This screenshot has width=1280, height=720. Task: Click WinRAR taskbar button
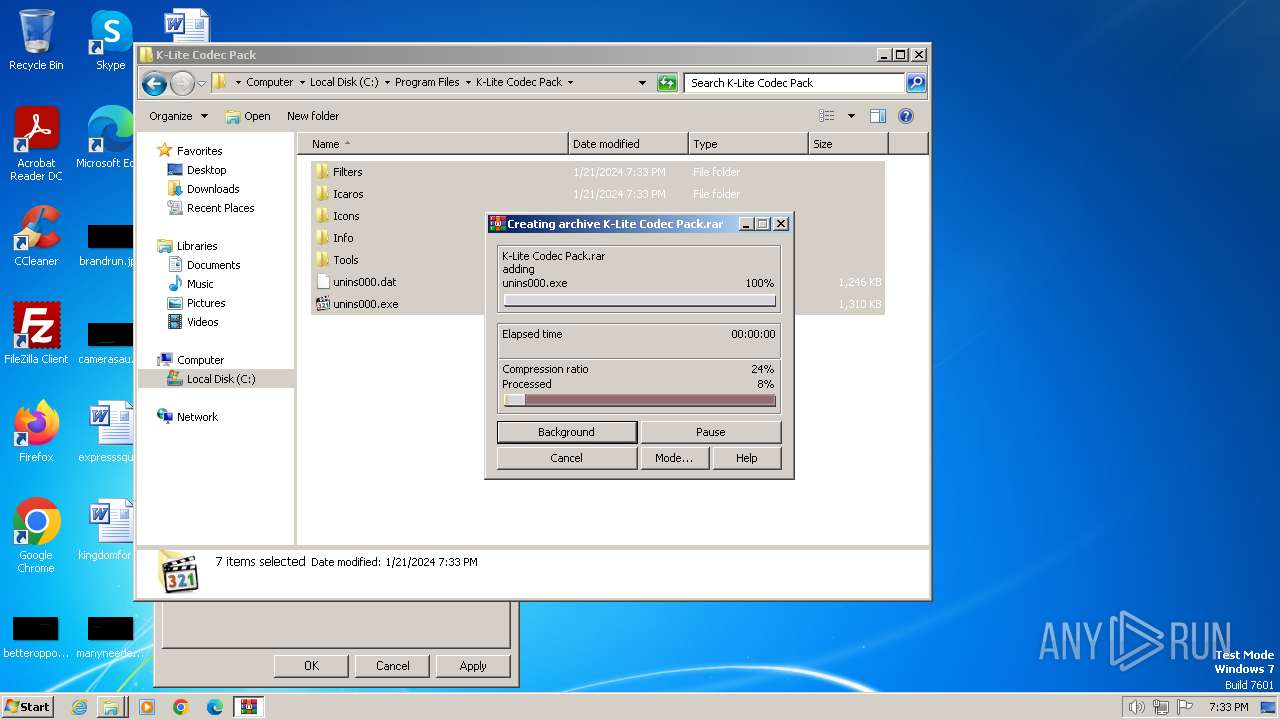249,707
